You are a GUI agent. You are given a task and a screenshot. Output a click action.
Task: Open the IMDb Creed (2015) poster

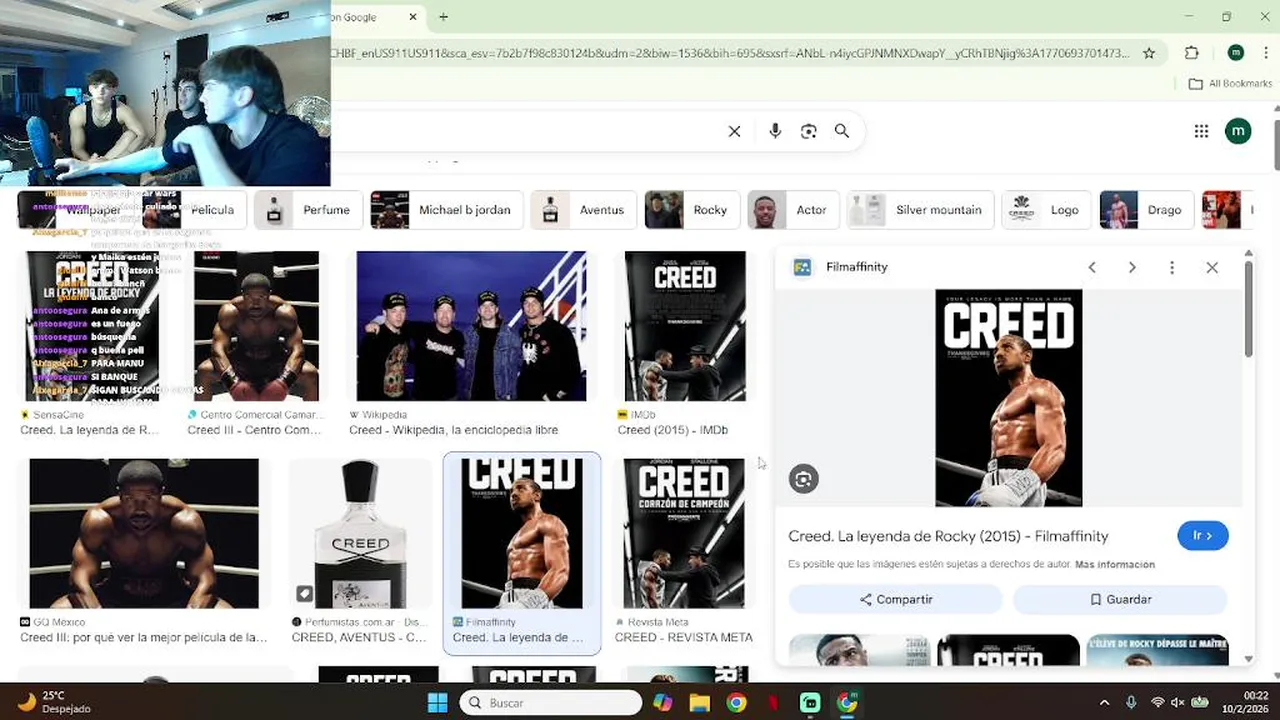[x=685, y=326]
